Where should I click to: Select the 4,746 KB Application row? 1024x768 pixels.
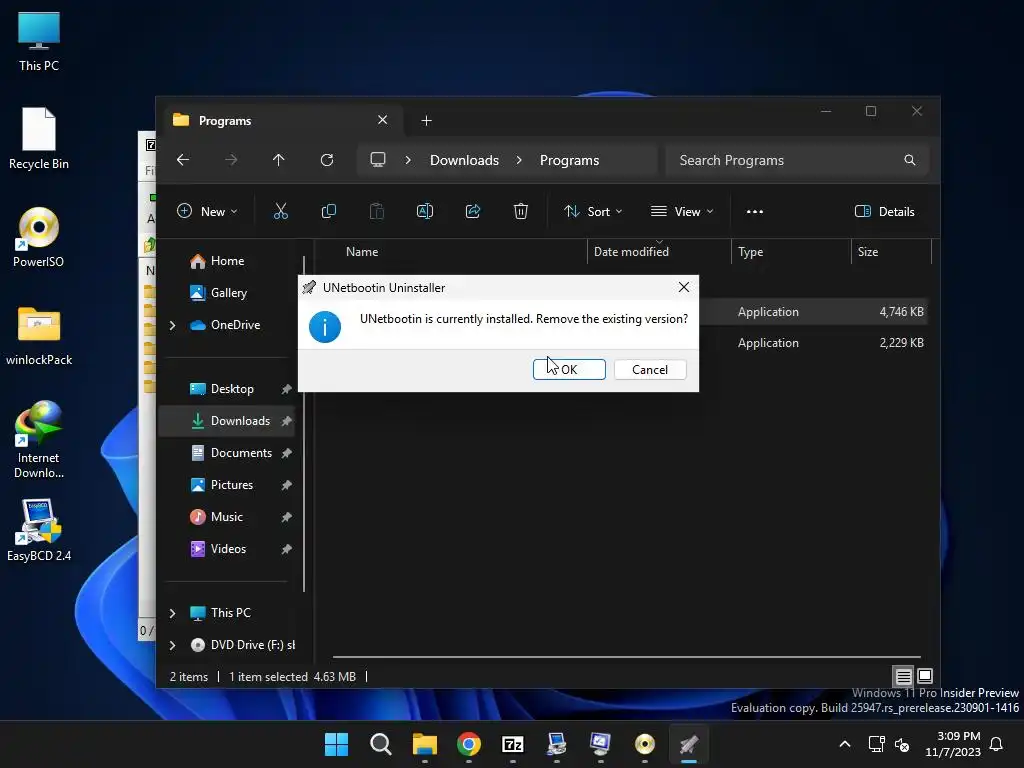pos(813,312)
